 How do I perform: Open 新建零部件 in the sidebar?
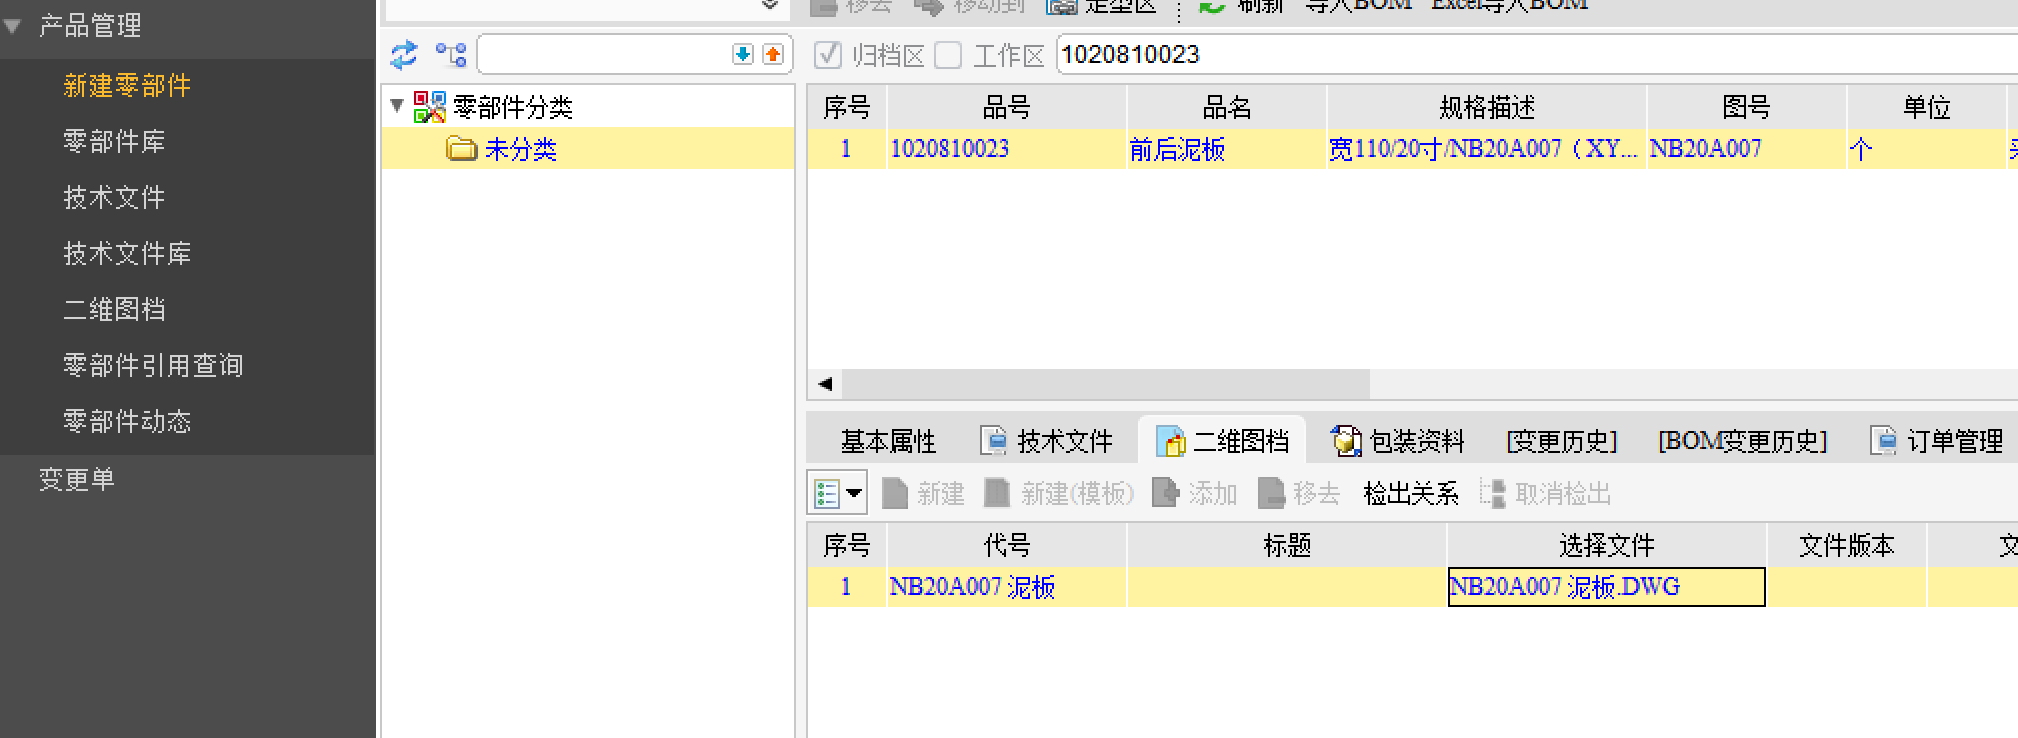tap(127, 86)
